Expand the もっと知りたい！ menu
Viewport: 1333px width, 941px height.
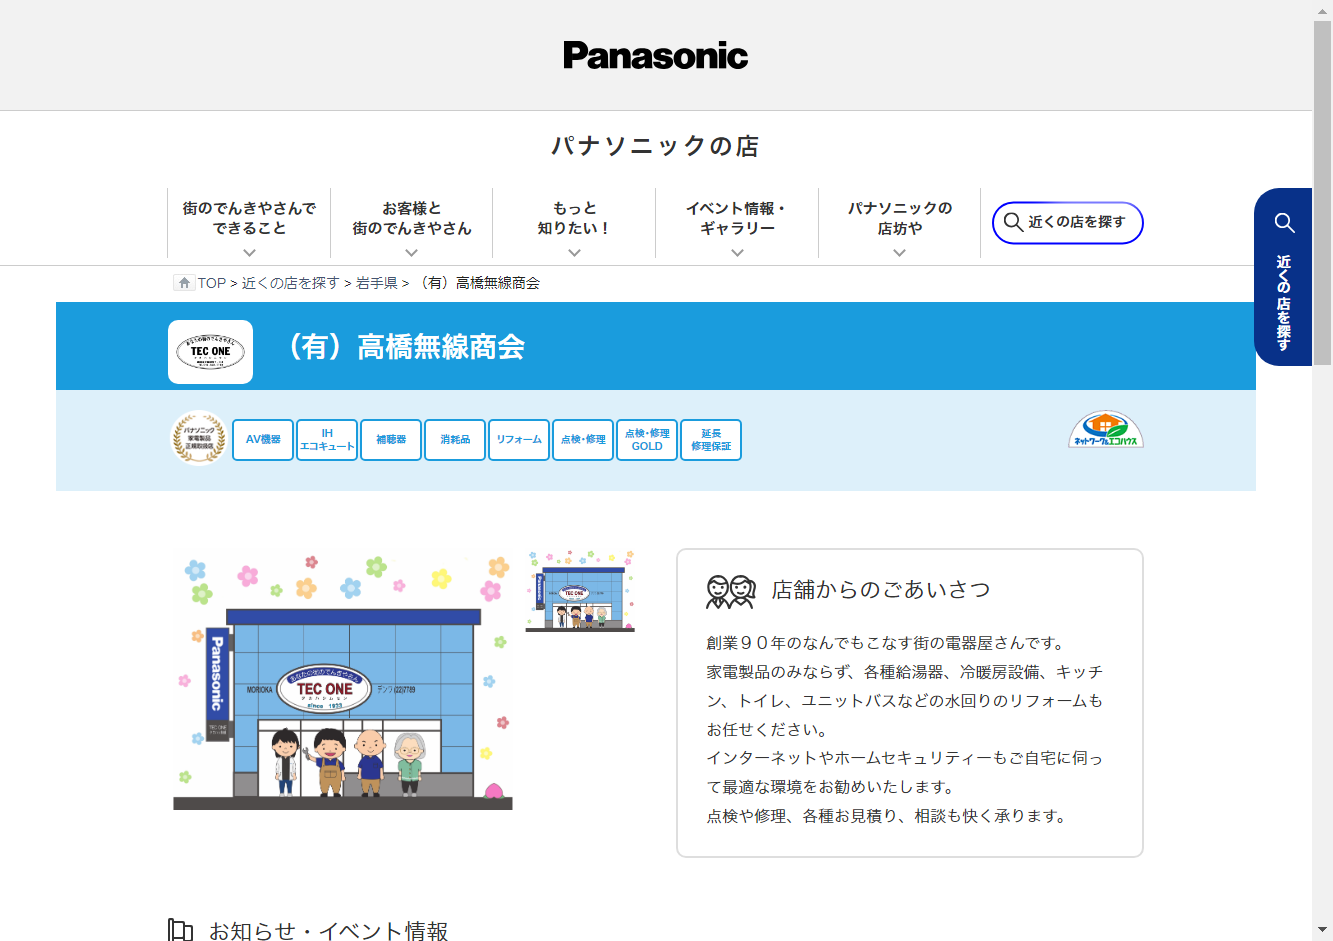pos(574,224)
